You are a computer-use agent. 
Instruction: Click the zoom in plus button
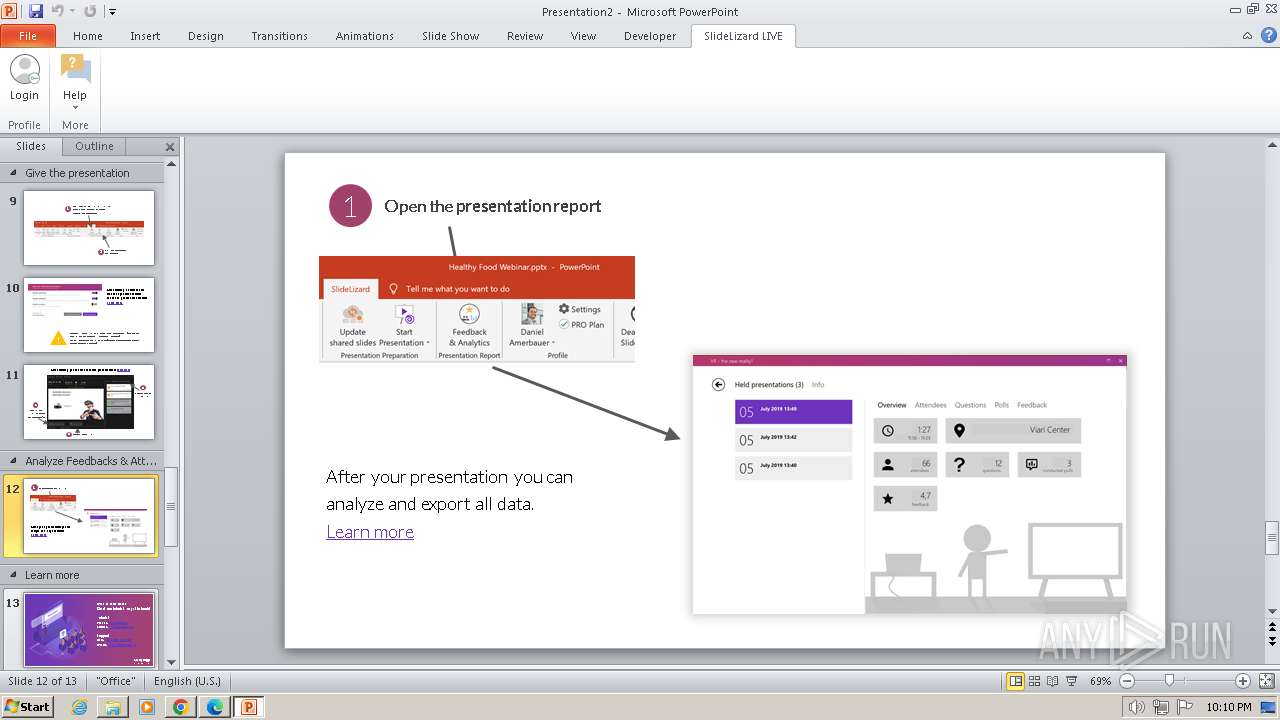click(x=1243, y=681)
